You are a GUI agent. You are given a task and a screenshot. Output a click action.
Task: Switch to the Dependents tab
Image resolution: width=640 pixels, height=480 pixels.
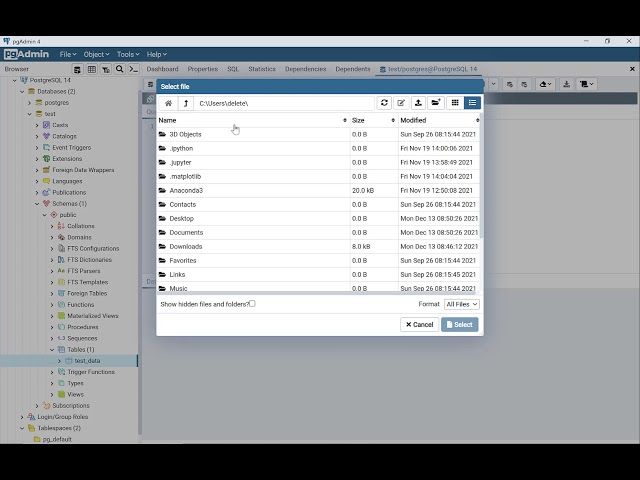point(353,69)
